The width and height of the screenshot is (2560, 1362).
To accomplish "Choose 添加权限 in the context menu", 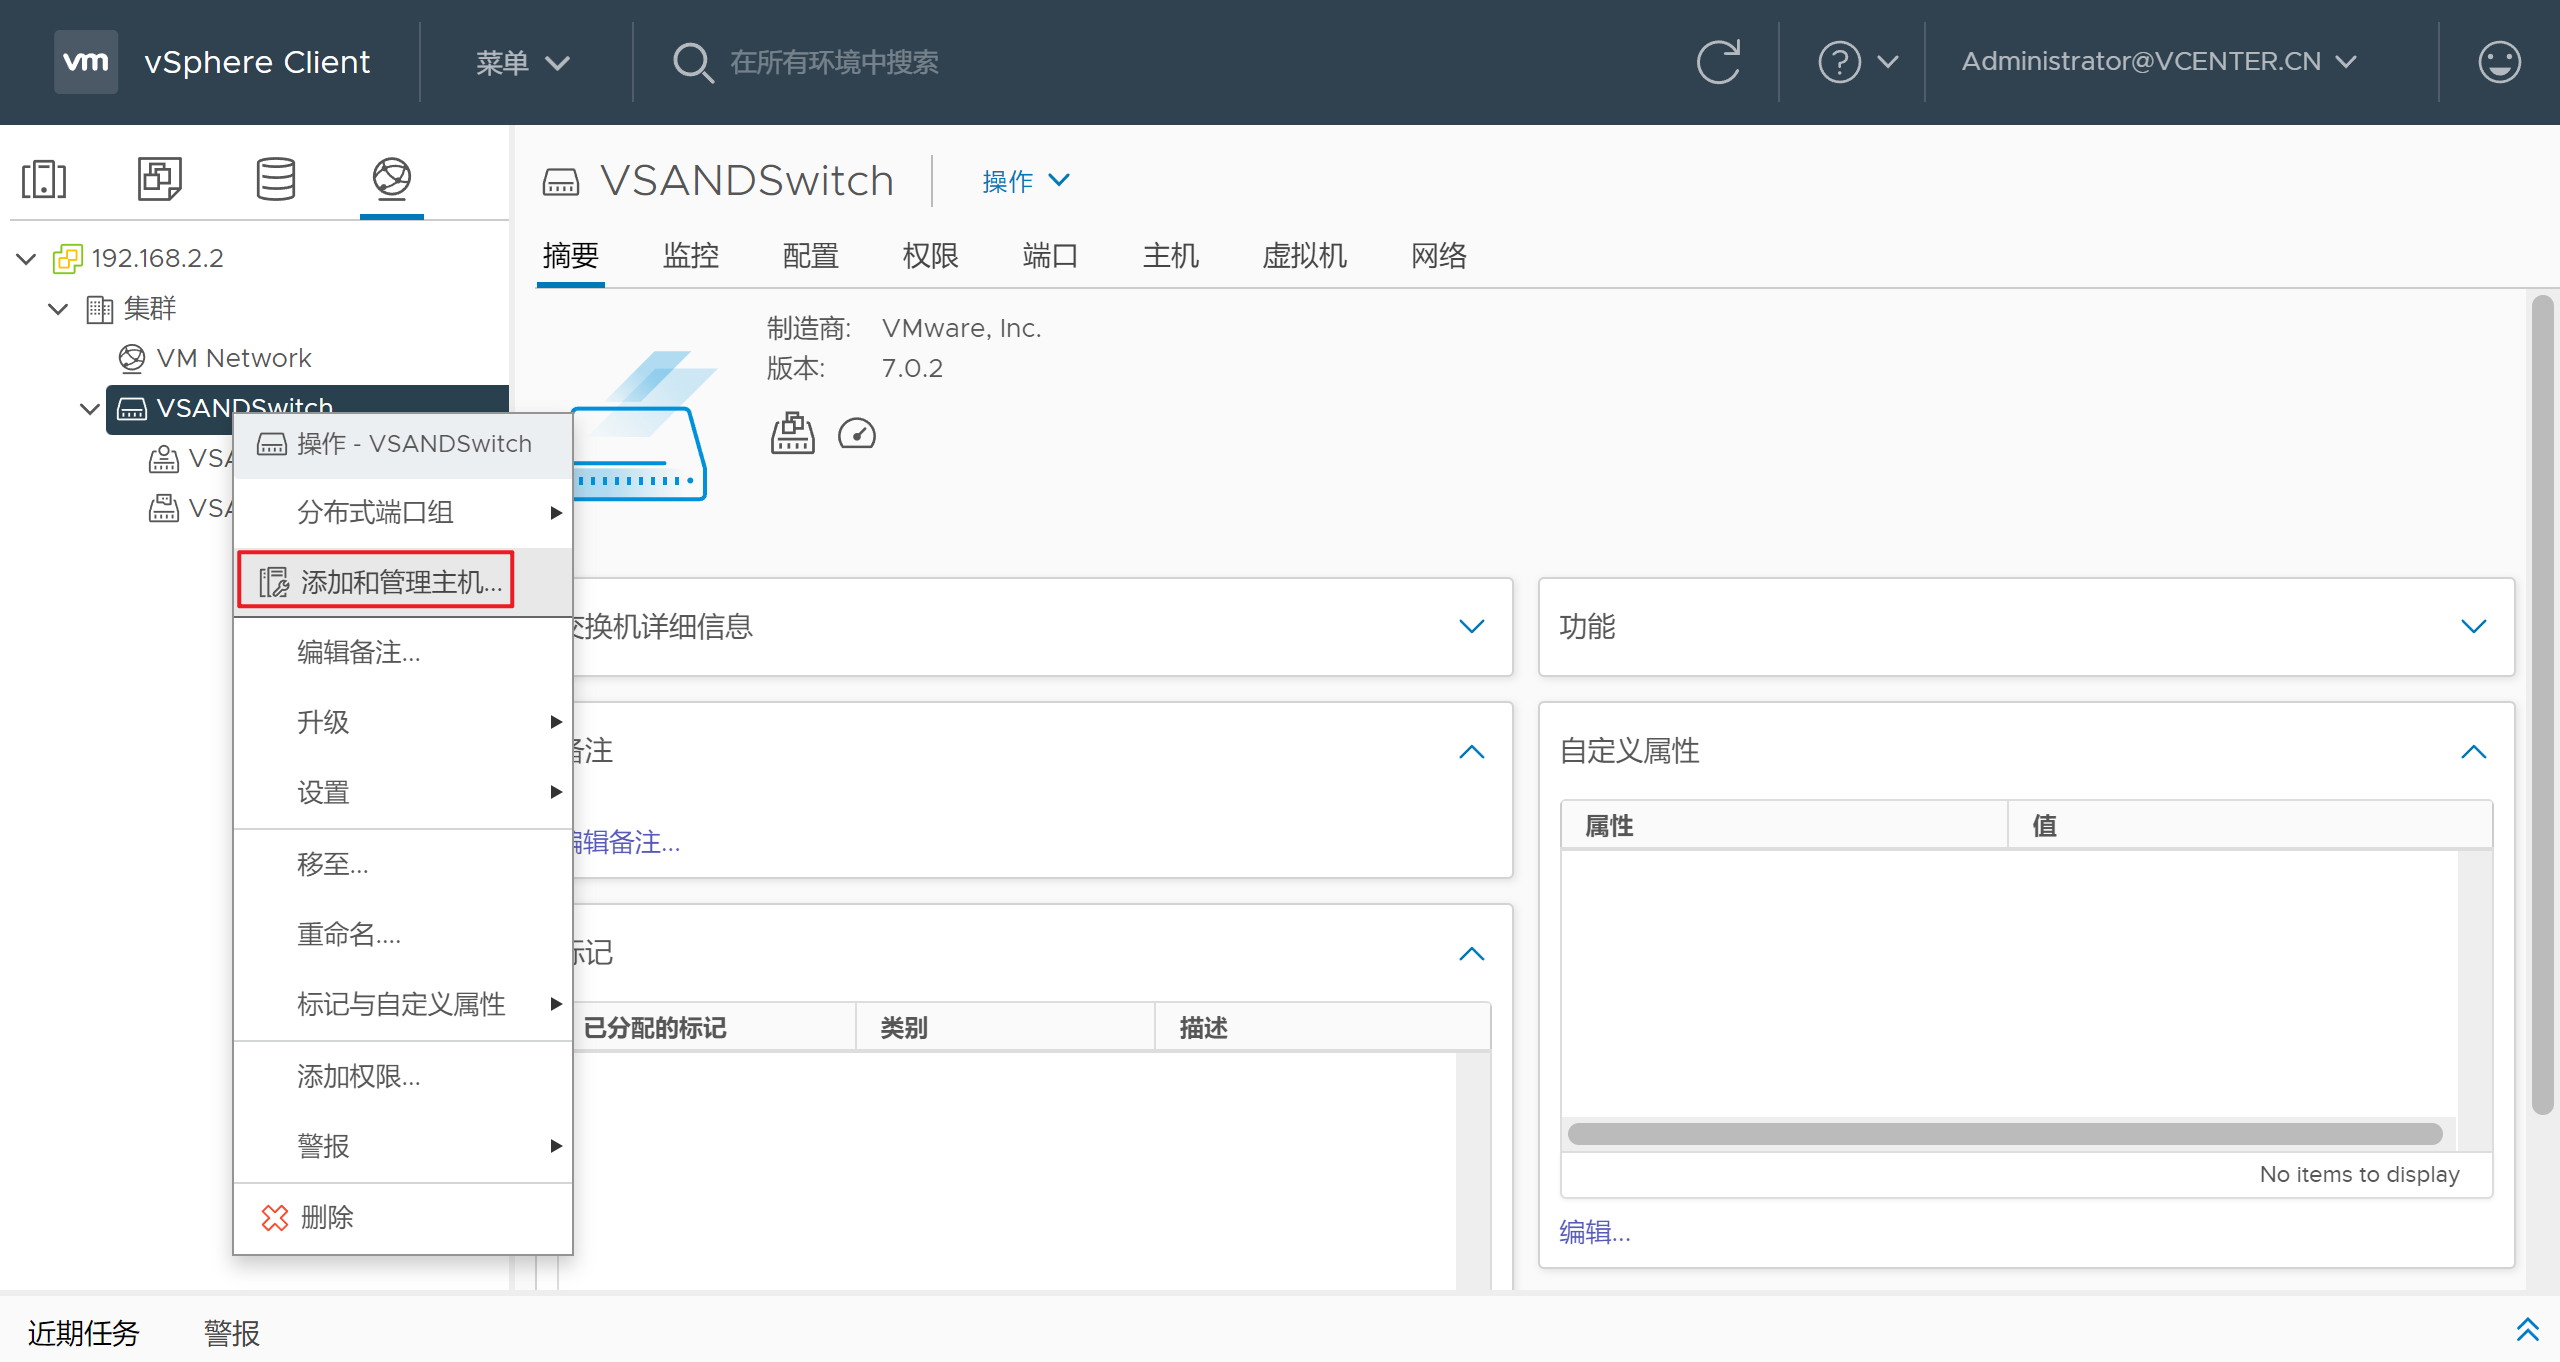I will click(x=403, y=1076).
